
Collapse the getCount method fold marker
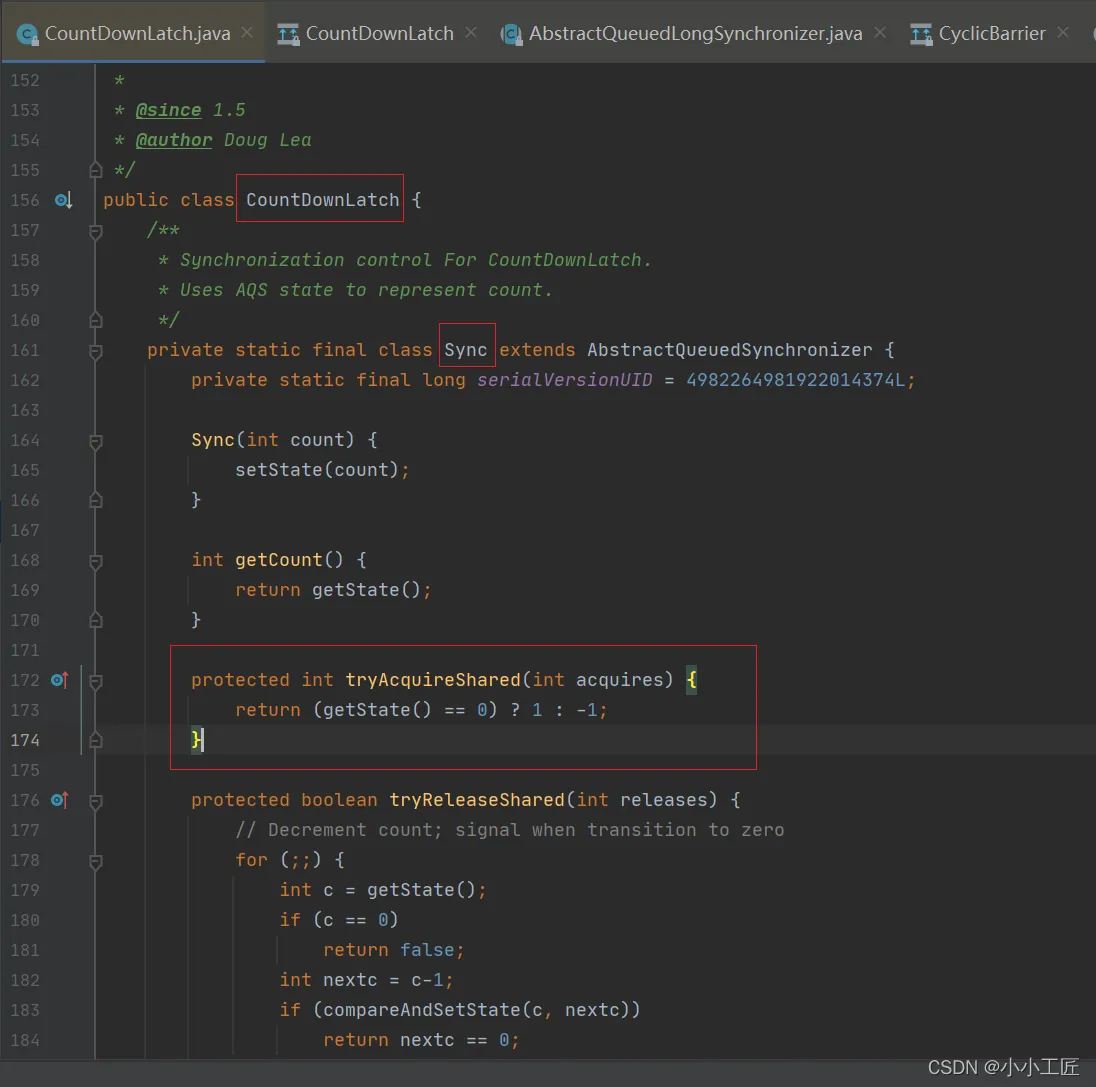pos(96,561)
